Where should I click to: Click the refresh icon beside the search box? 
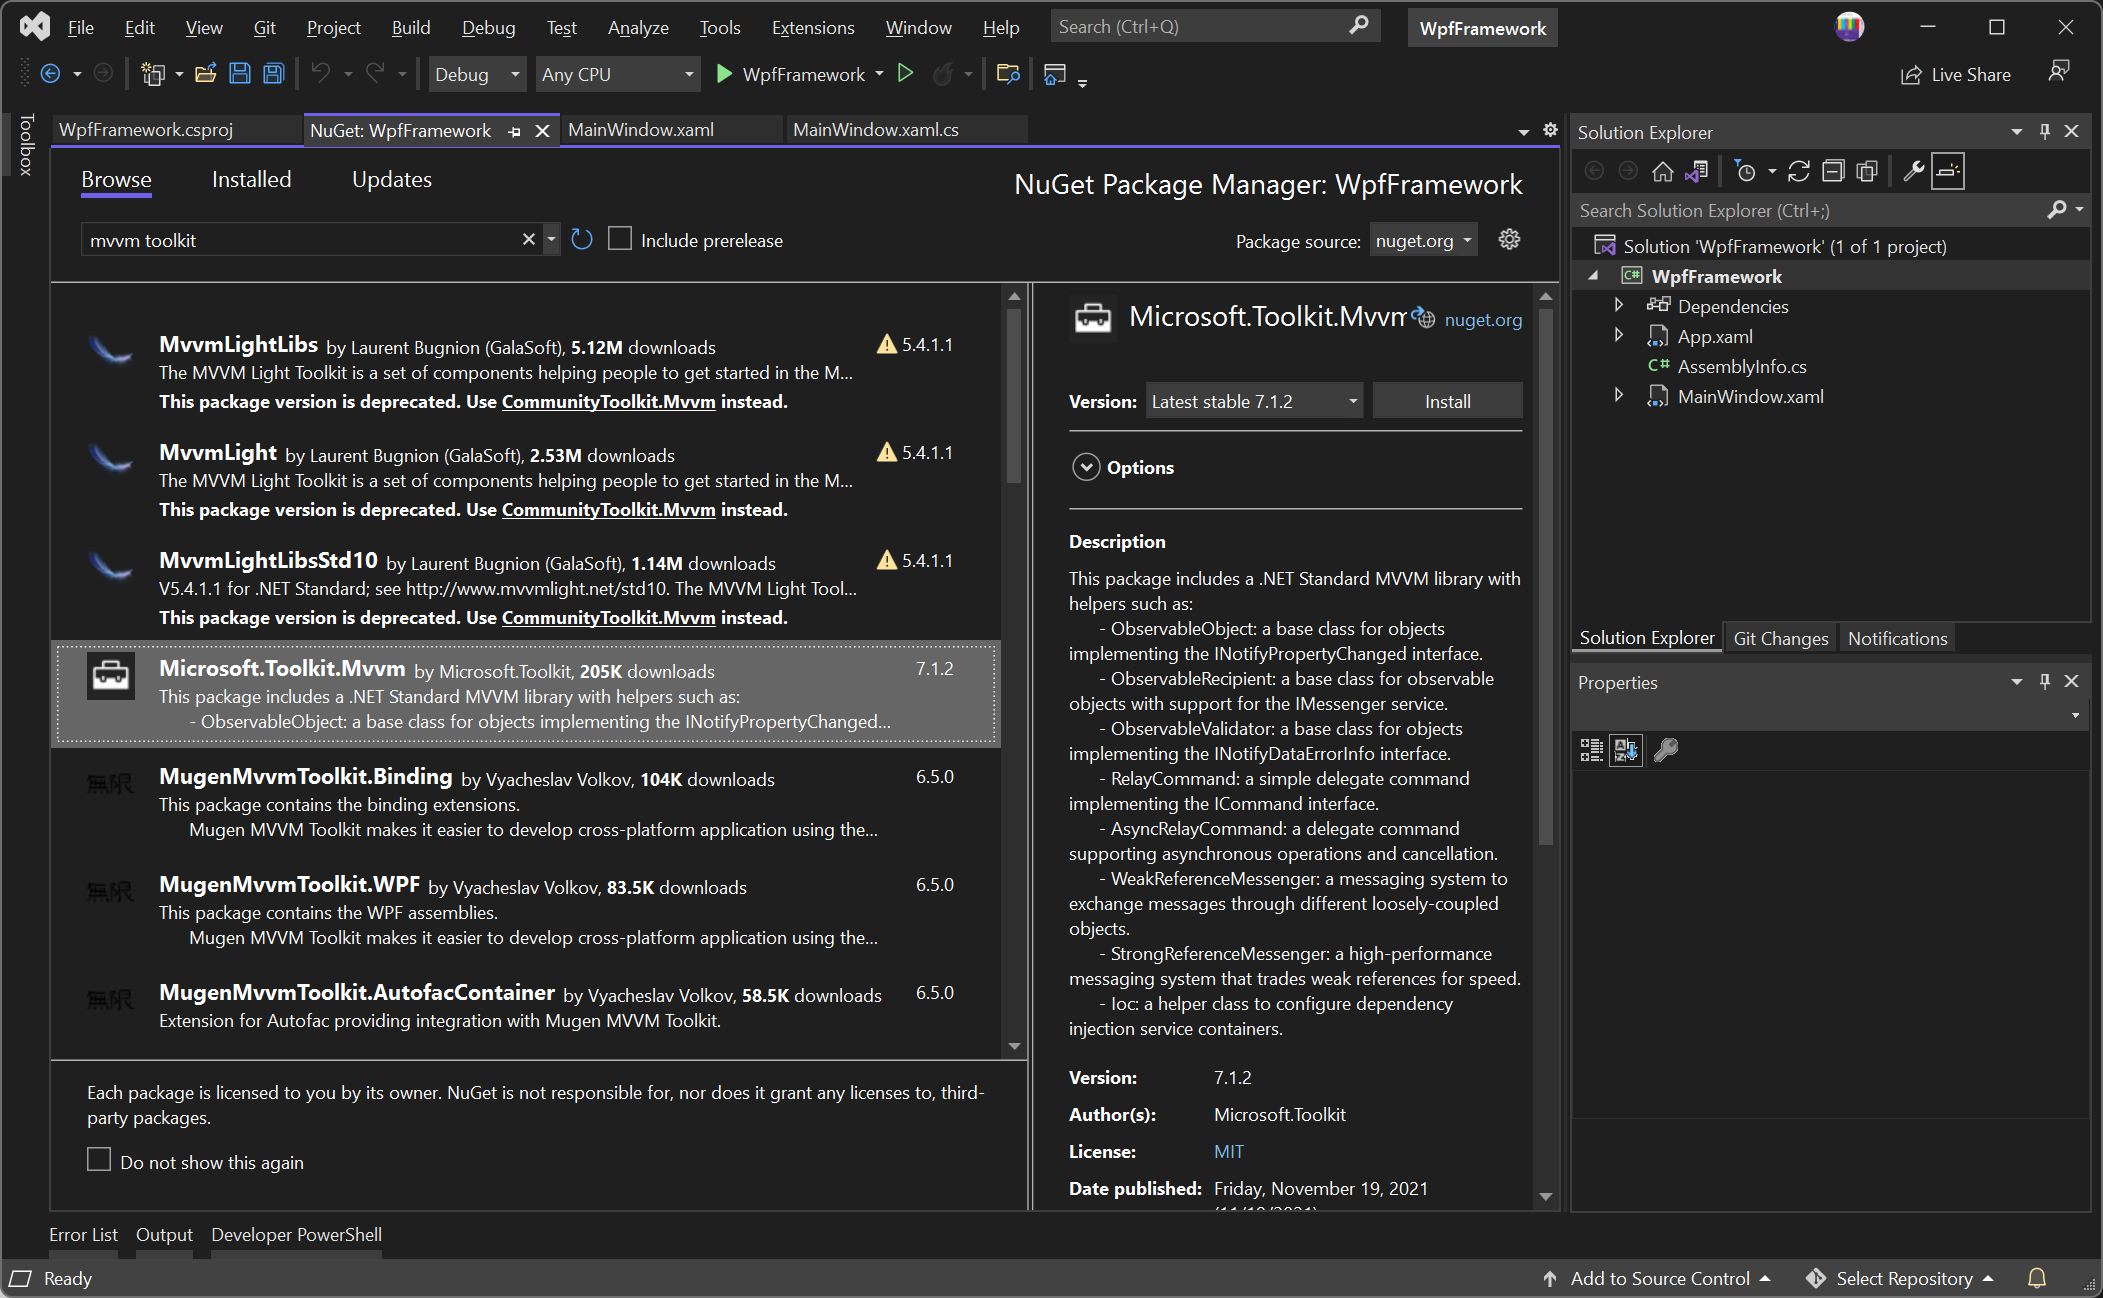tap(582, 240)
